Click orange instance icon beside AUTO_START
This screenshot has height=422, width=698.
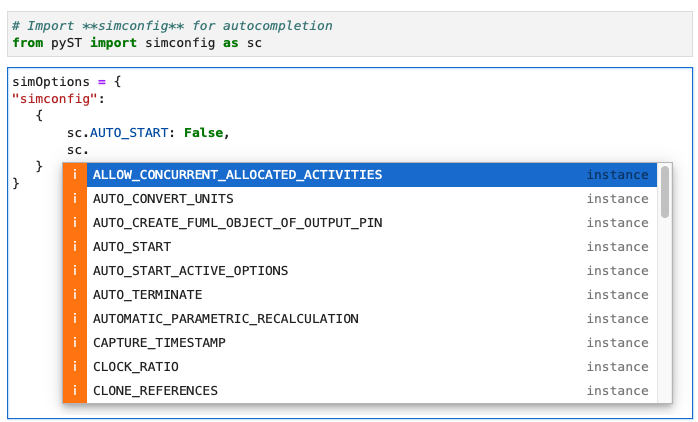[75, 247]
